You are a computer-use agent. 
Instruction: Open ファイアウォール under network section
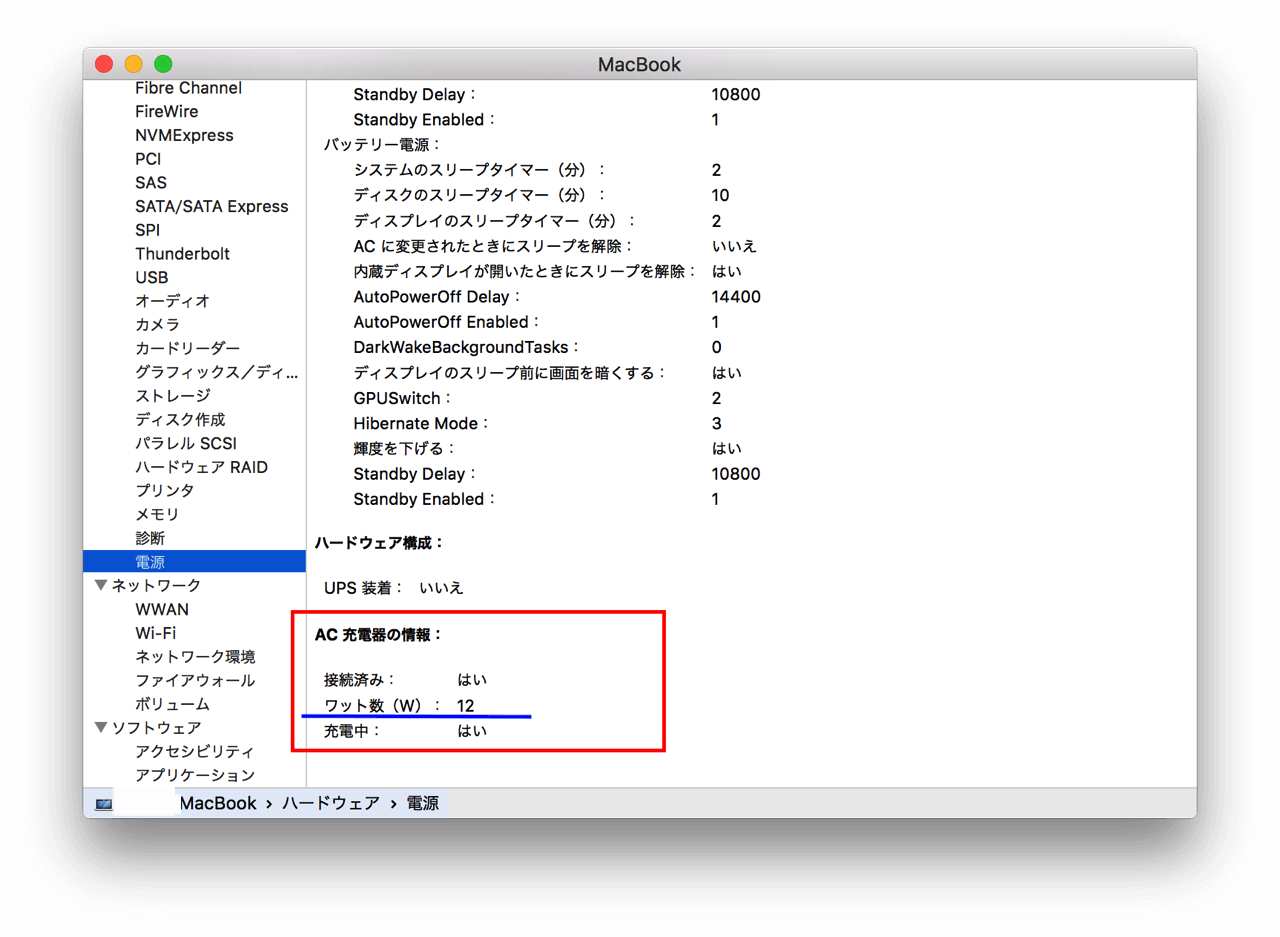(x=195, y=681)
